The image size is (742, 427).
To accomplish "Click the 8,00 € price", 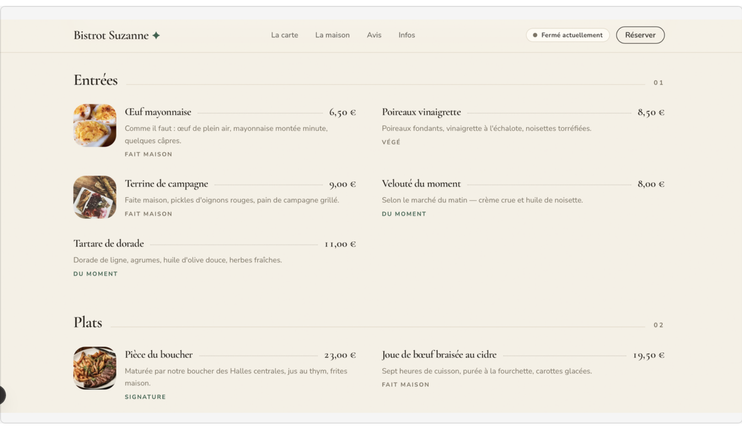I will tap(651, 184).
